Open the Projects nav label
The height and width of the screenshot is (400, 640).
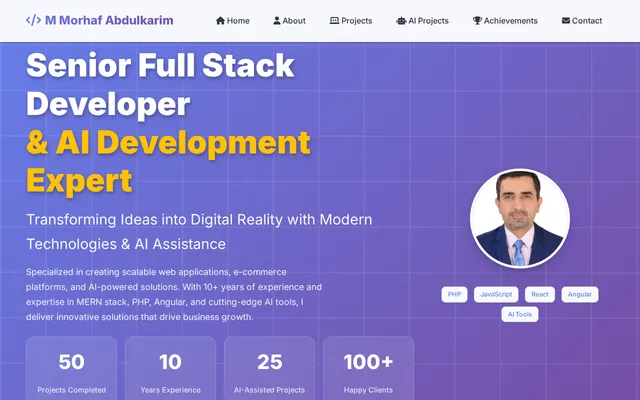pyautogui.click(x=357, y=21)
